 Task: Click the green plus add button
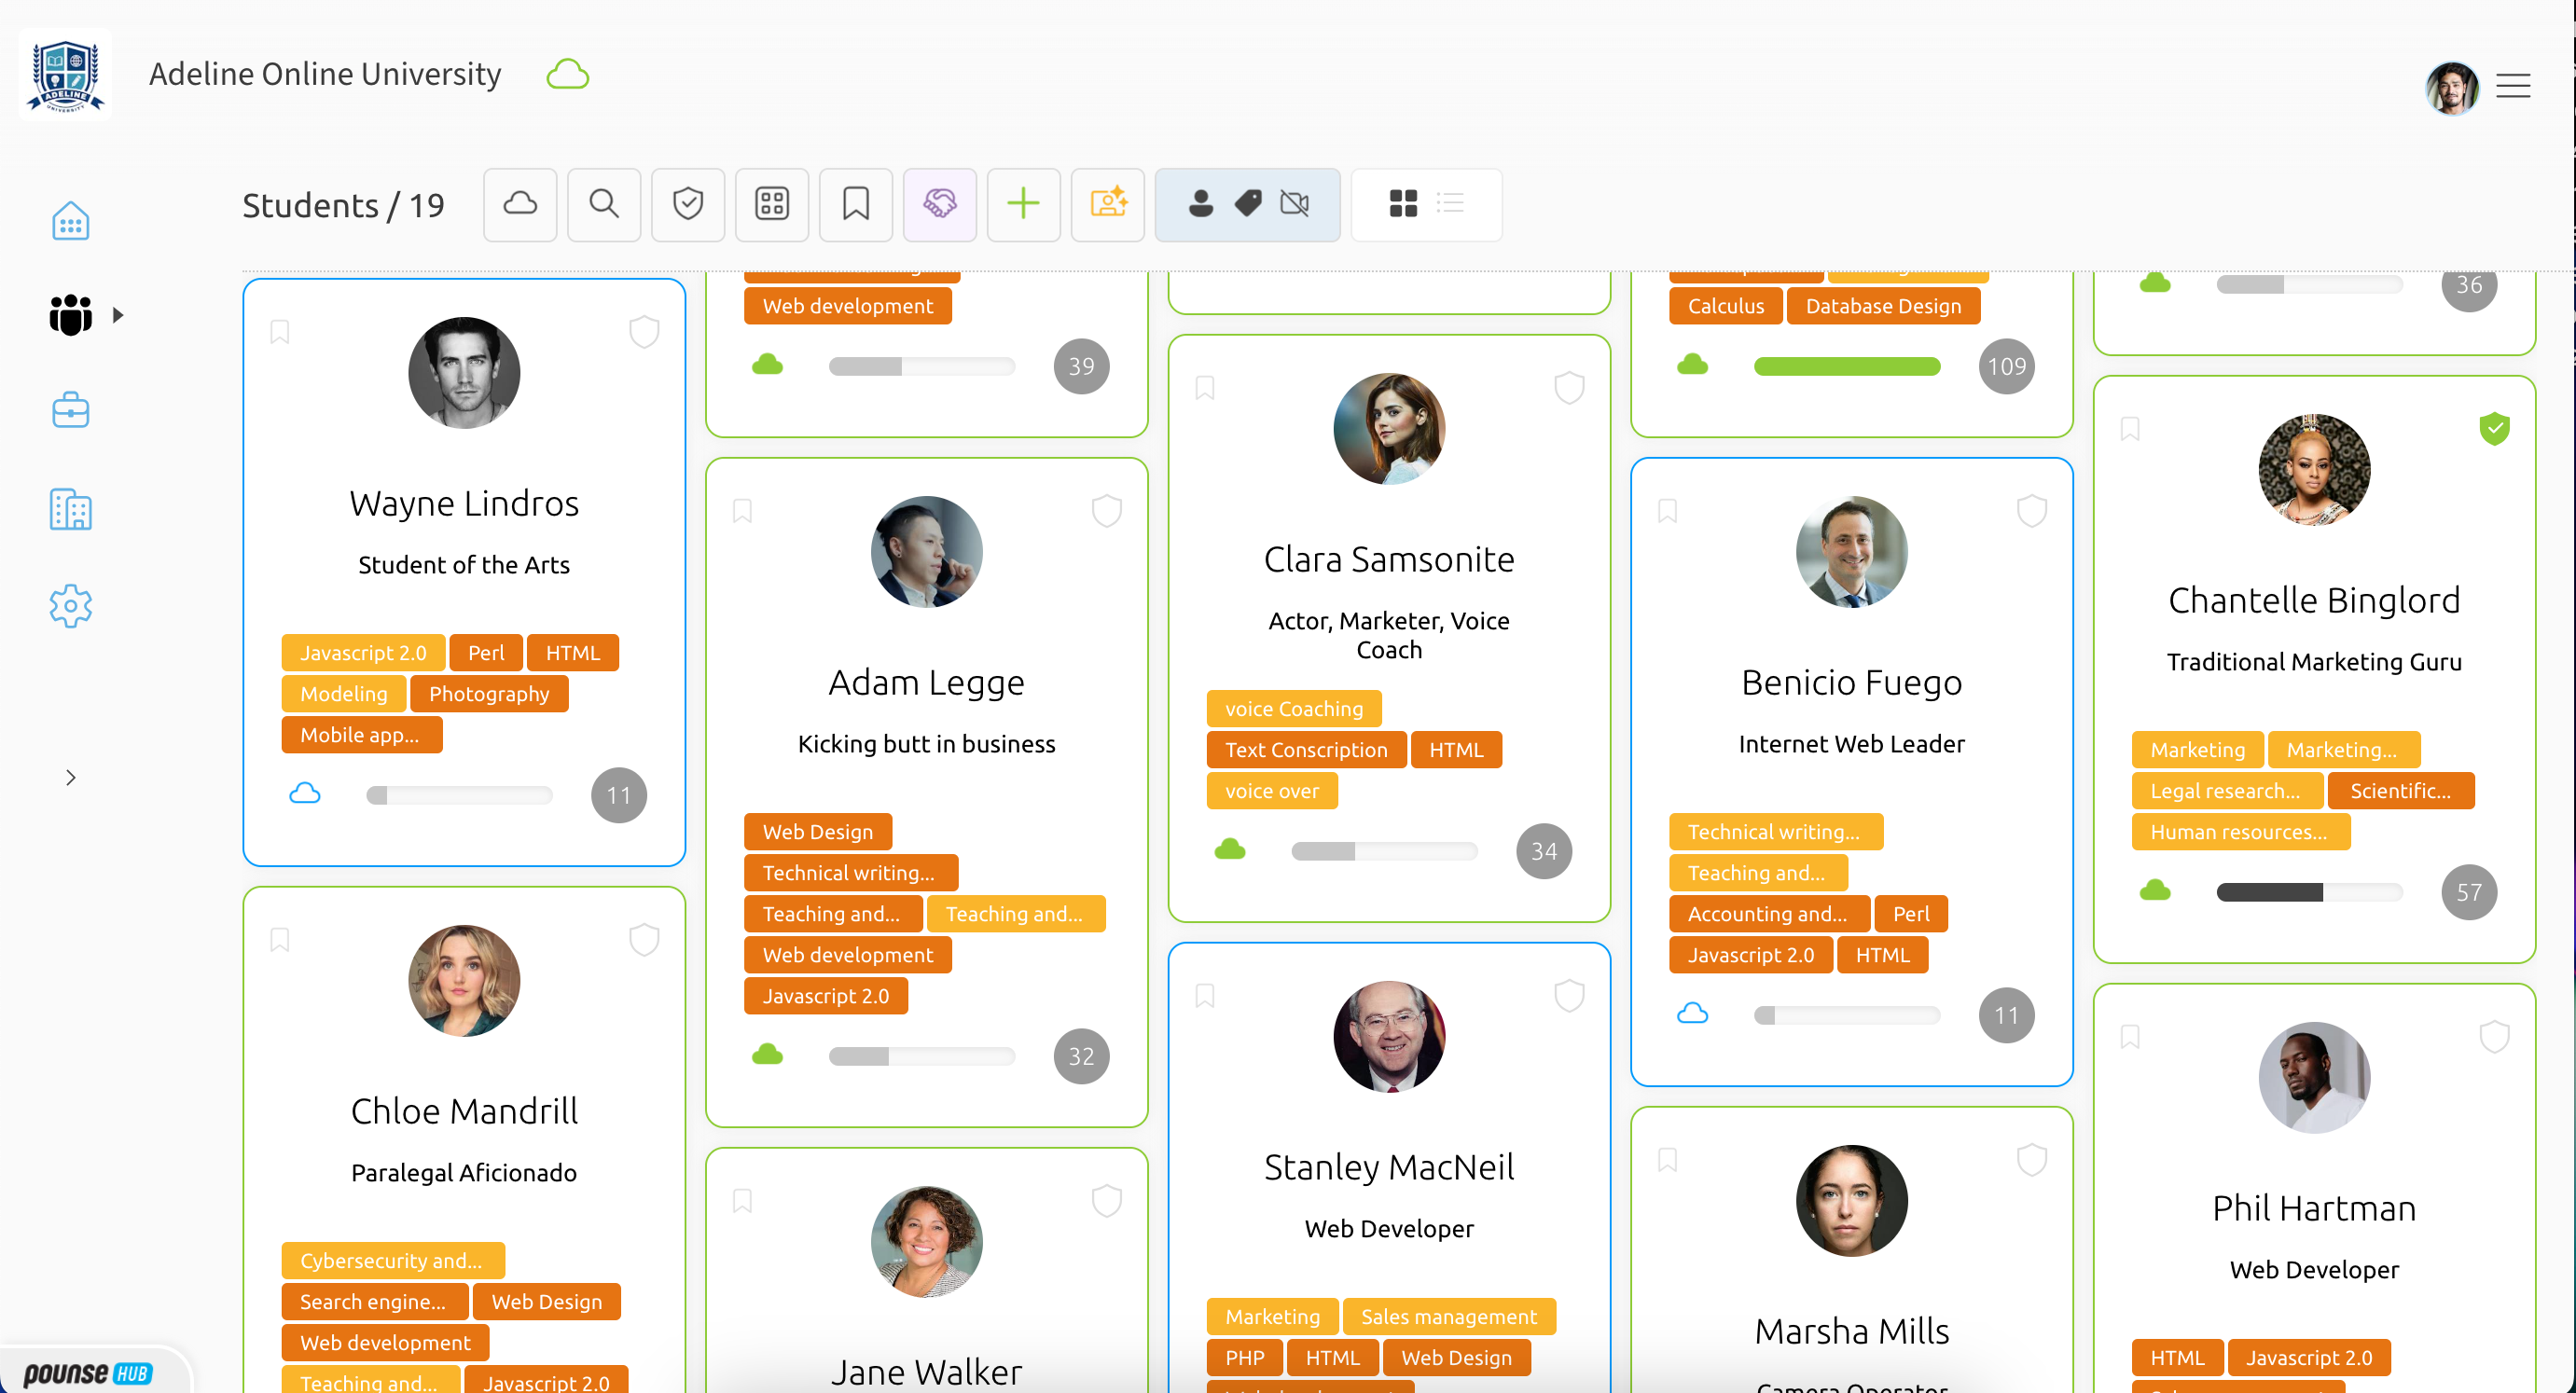pos(1024,204)
